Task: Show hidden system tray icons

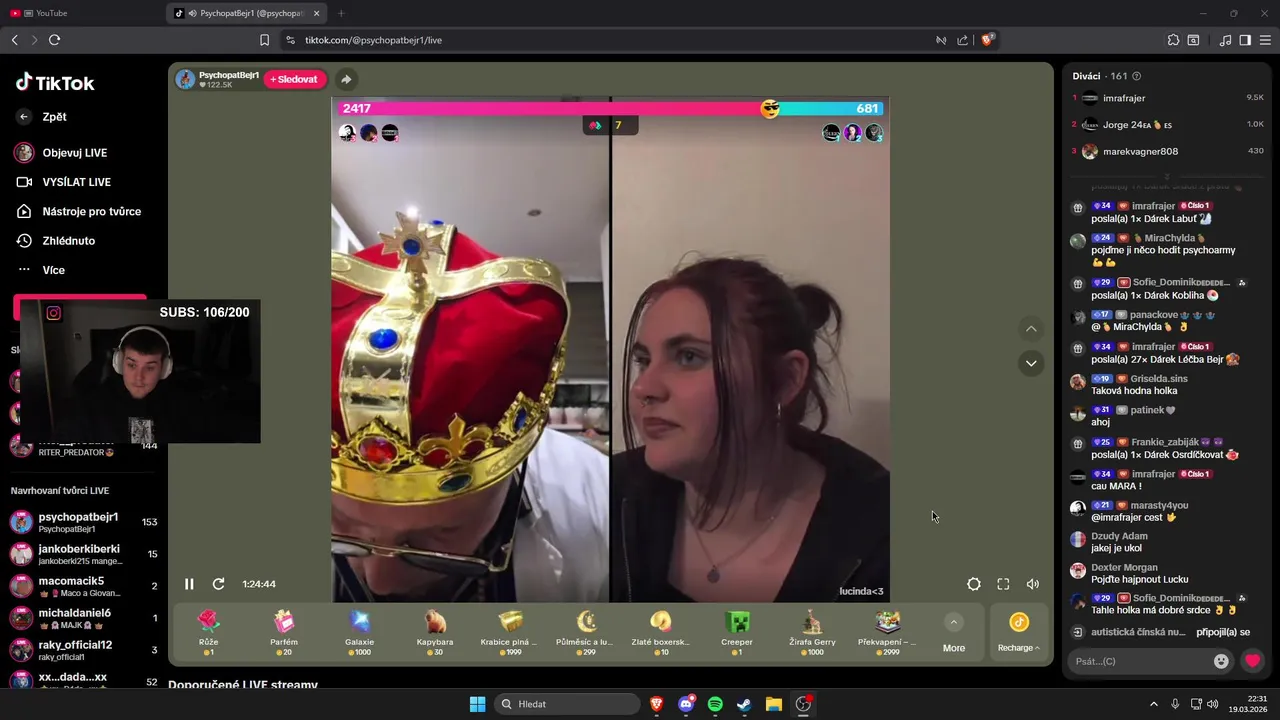Action: 1153,704
